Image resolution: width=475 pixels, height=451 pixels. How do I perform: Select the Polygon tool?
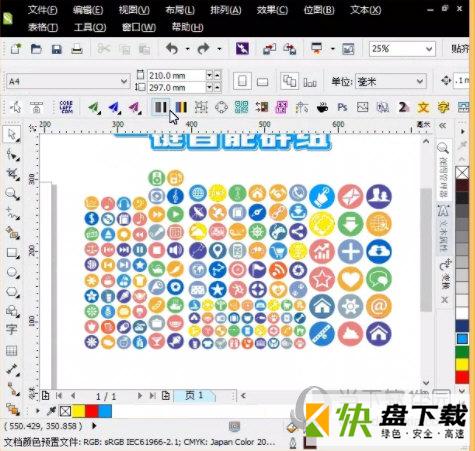(12, 292)
